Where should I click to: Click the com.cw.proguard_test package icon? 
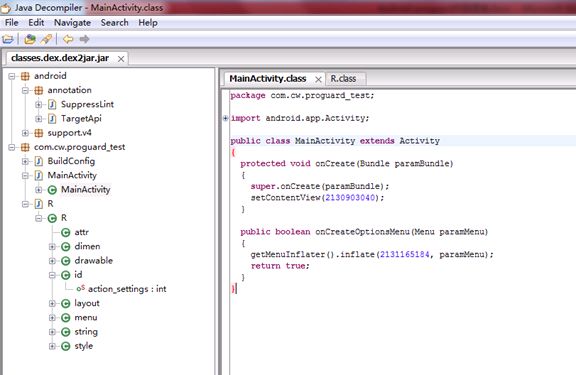25,147
